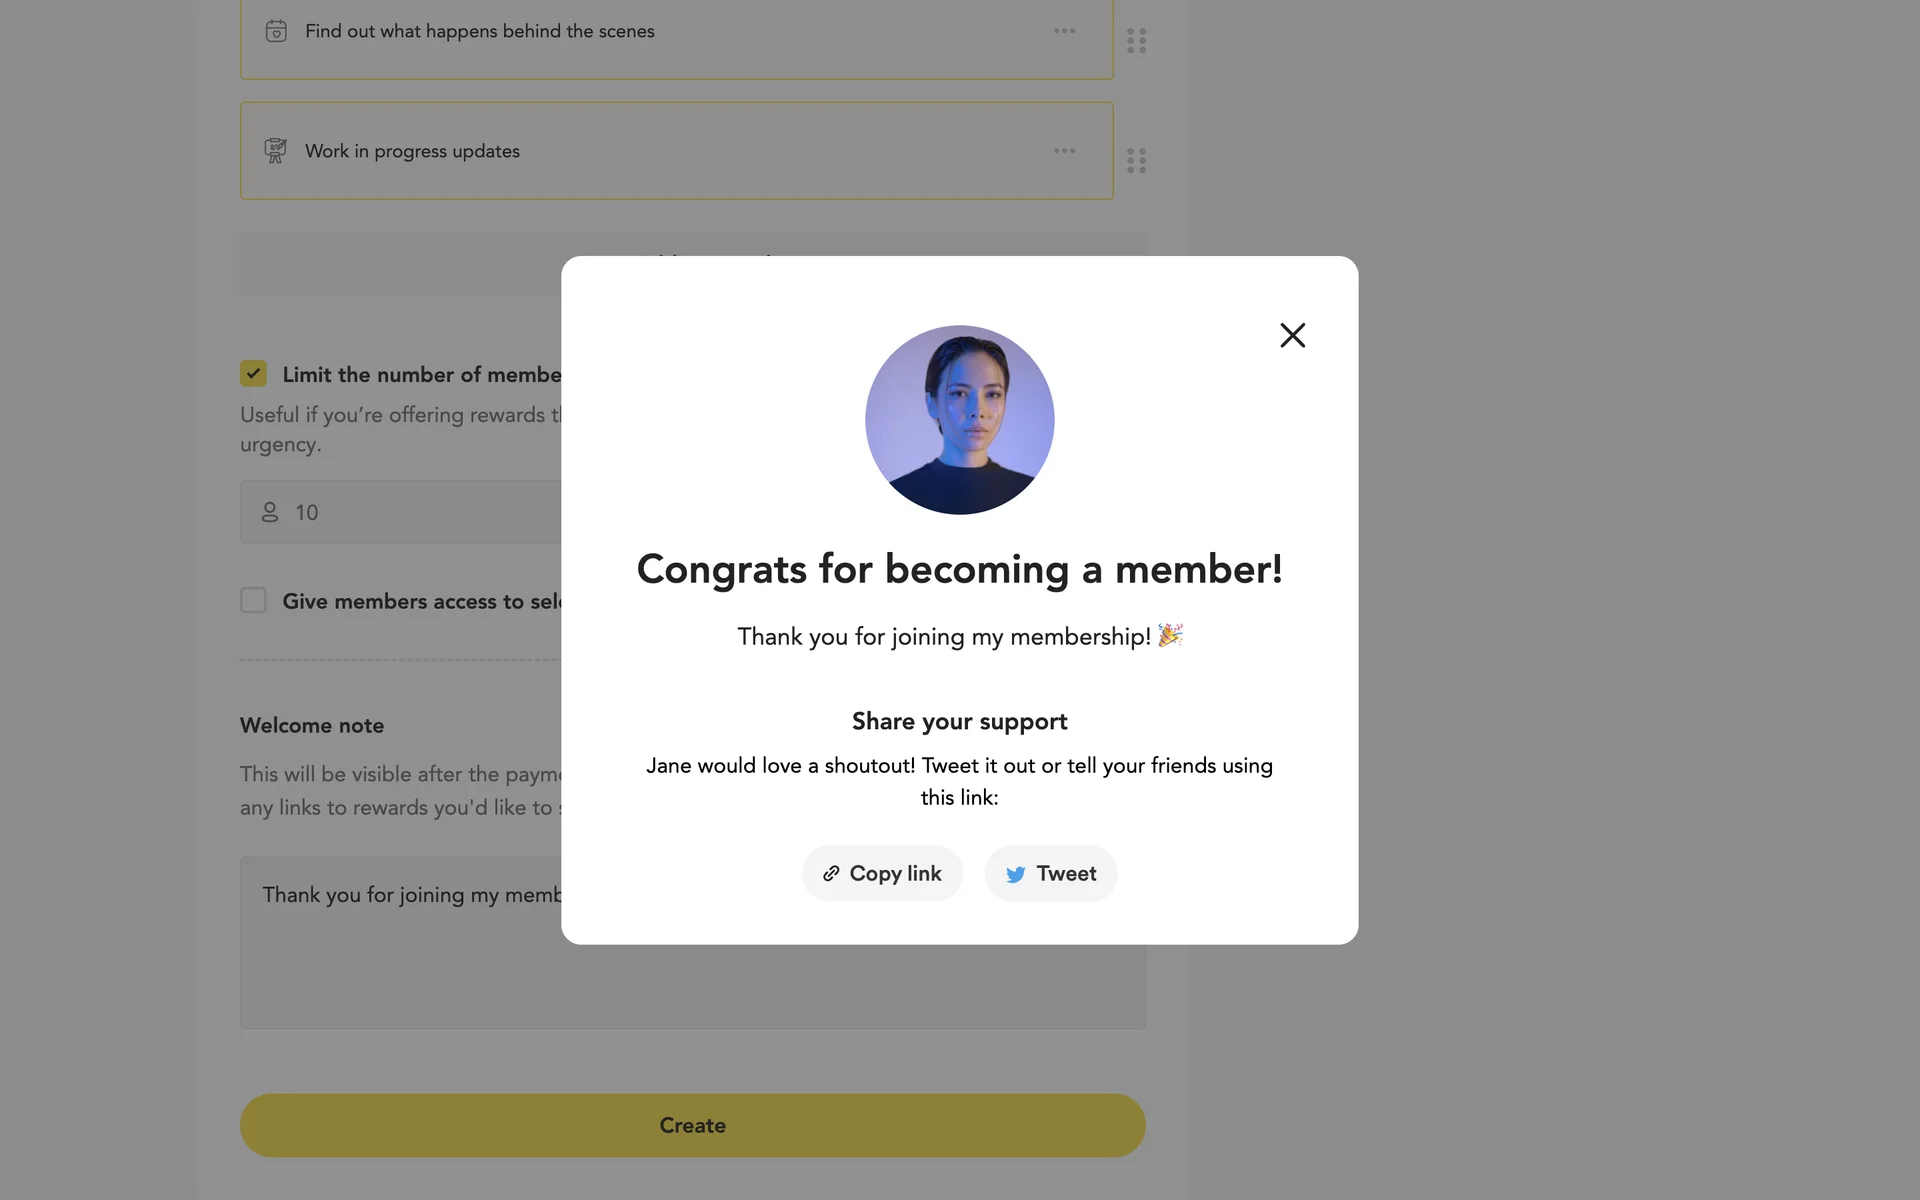Open options menu for behind the scenes reward
1920x1200 pixels.
pos(1064,31)
